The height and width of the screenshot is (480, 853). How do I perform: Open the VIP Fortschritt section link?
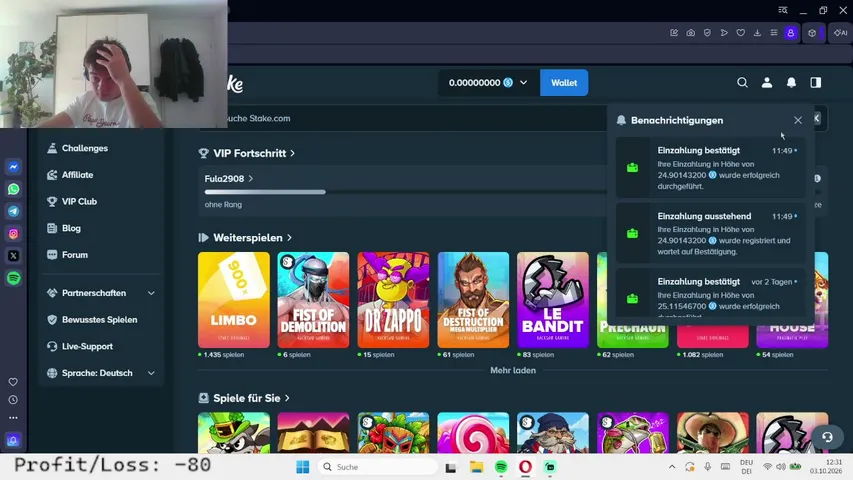(x=248, y=153)
